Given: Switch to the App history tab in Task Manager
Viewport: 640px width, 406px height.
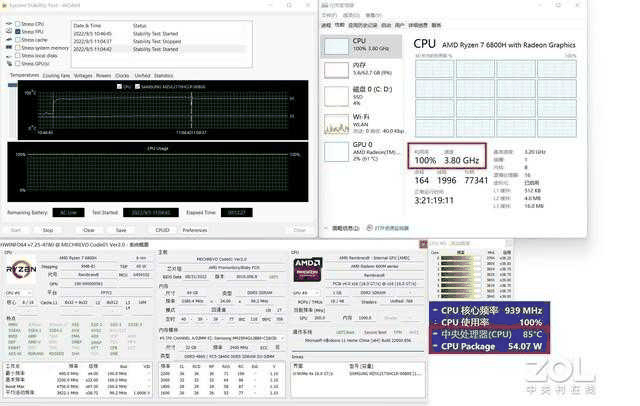Looking at the screenshot, I should pyautogui.click(x=363, y=25).
